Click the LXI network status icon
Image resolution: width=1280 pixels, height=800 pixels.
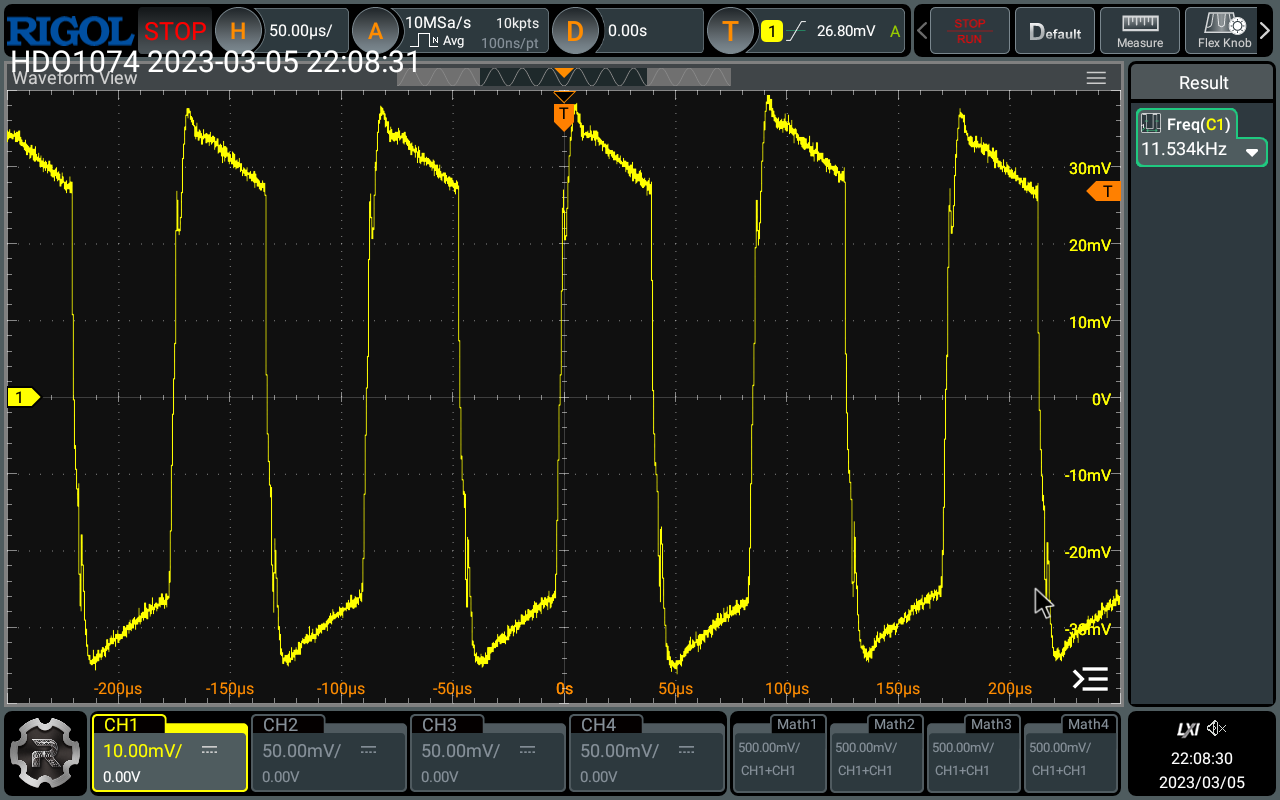click(x=1188, y=729)
